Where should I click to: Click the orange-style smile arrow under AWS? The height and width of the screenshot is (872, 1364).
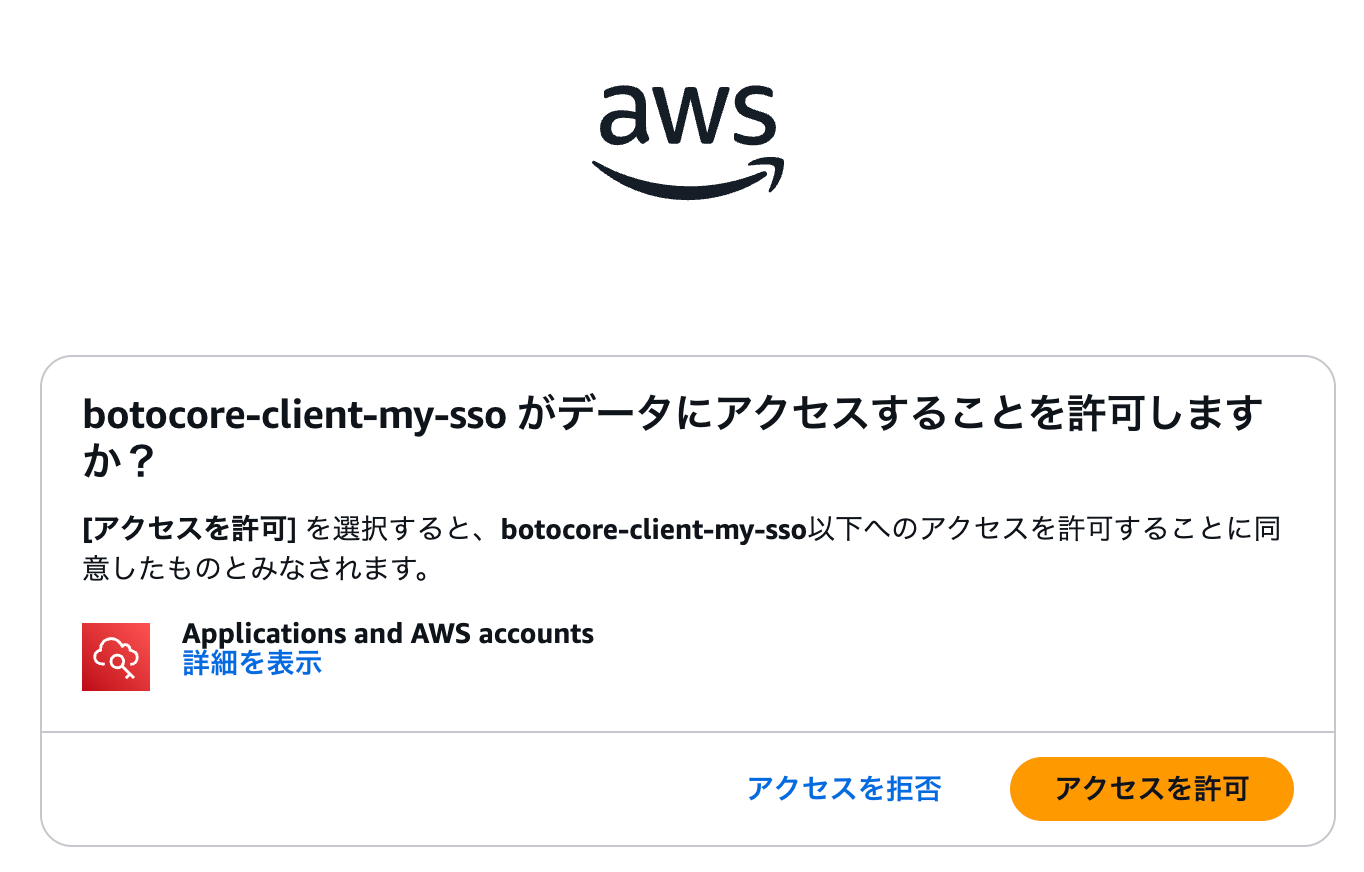688,177
